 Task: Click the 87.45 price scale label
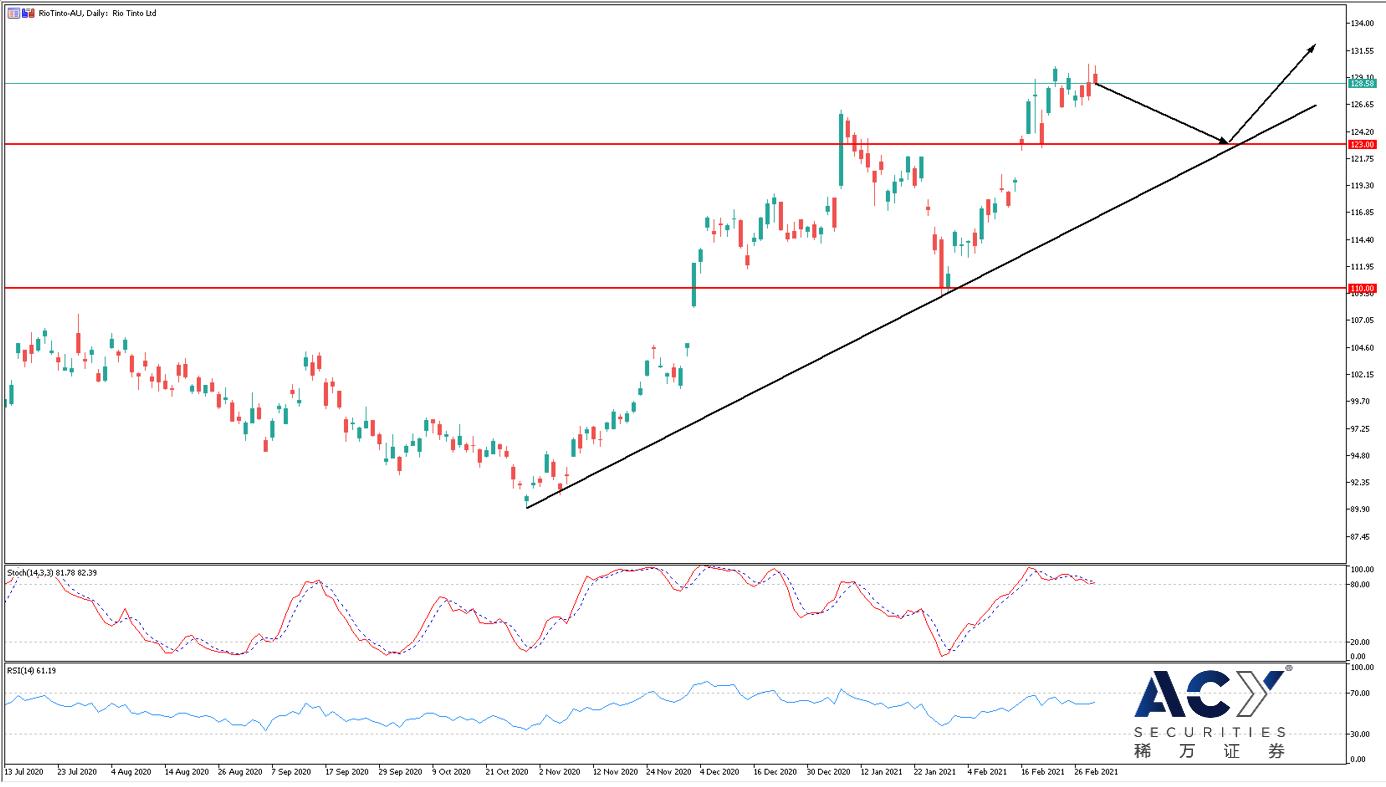[1361, 536]
